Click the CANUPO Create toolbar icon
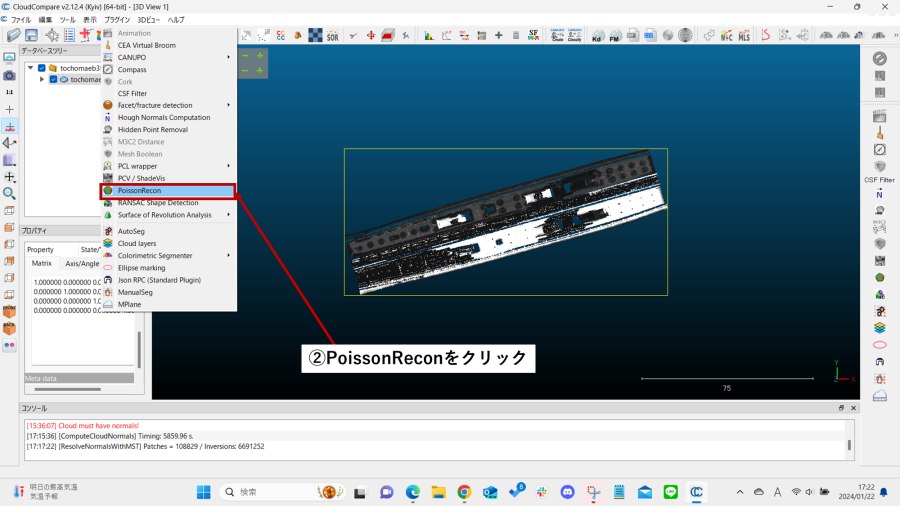The width and height of the screenshot is (900, 506). (x=557, y=36)
